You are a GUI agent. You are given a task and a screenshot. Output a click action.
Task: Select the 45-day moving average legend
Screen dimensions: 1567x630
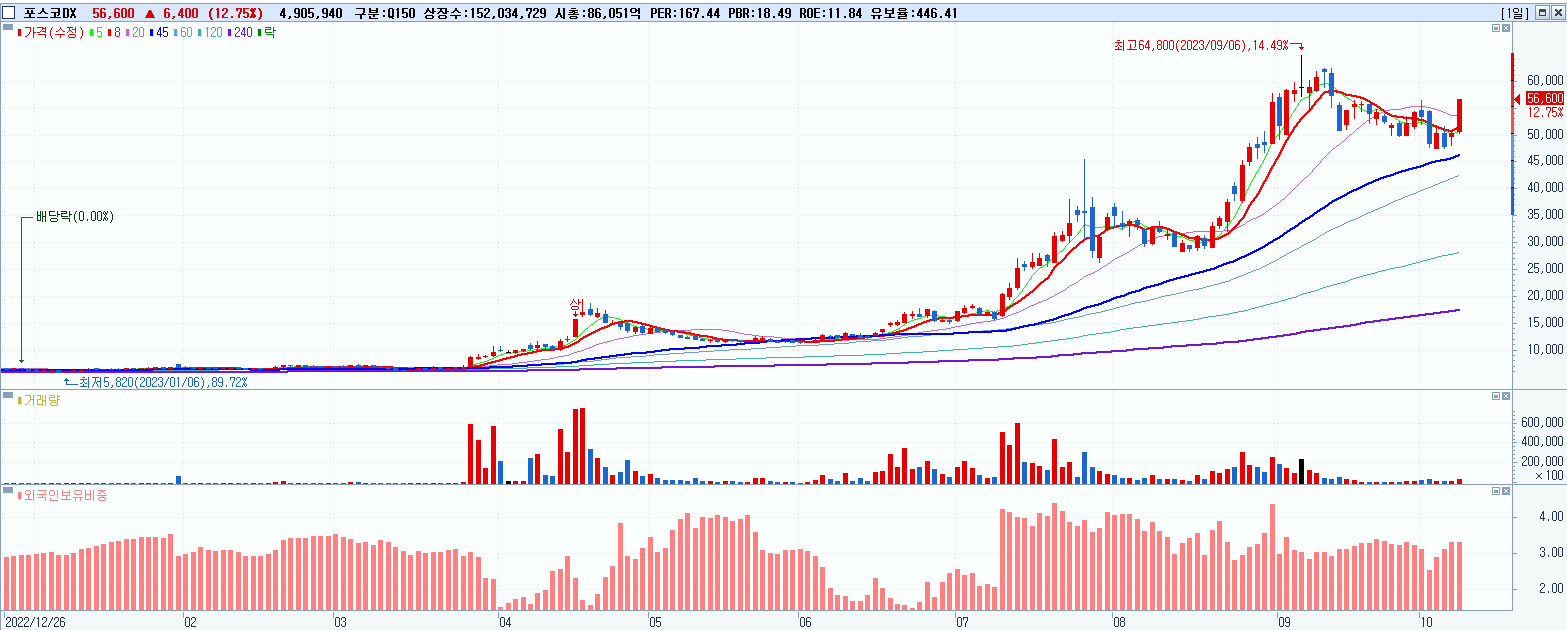[160, 33]
